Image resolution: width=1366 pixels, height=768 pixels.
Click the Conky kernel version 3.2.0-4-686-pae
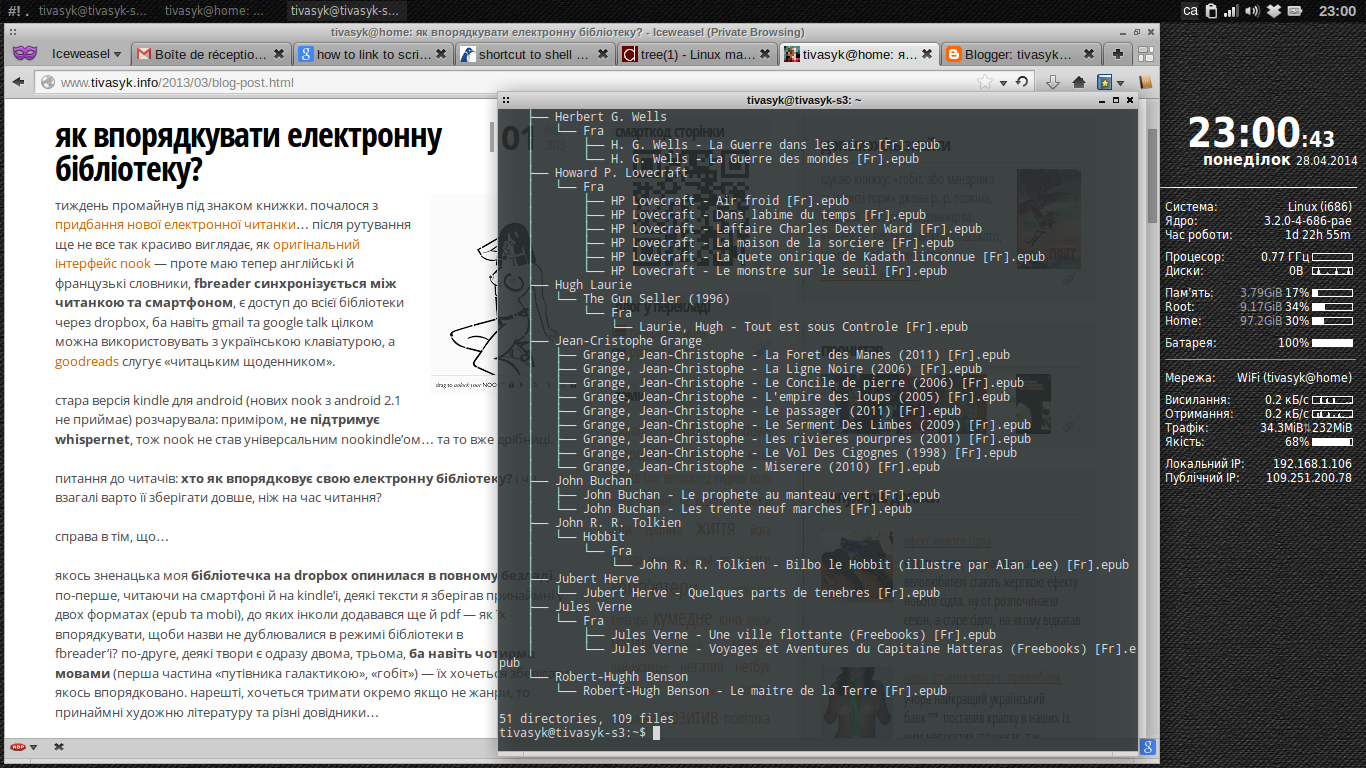[1300, 221]
